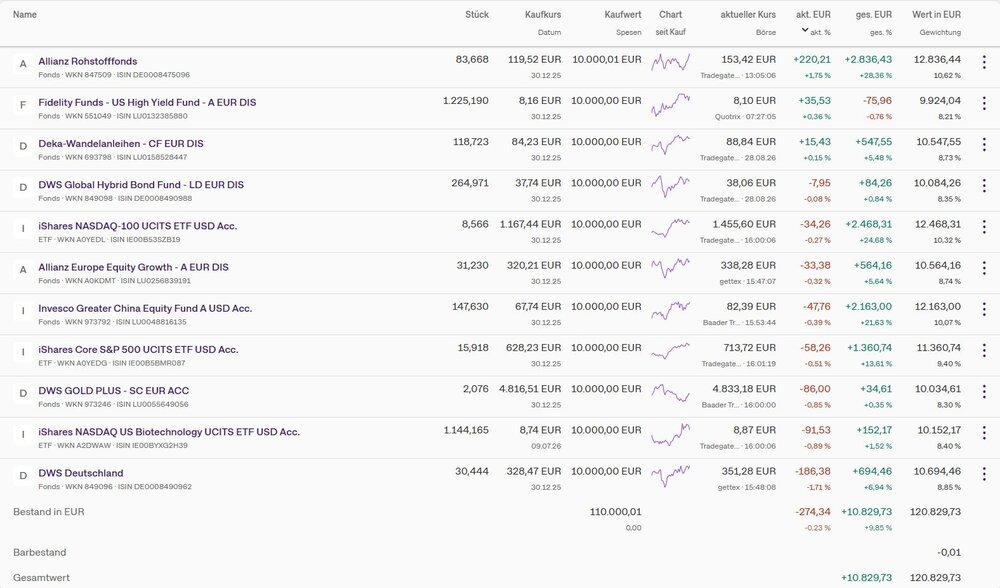Click the purchase price 4.816,51 EUR

(x=530, y=389)
